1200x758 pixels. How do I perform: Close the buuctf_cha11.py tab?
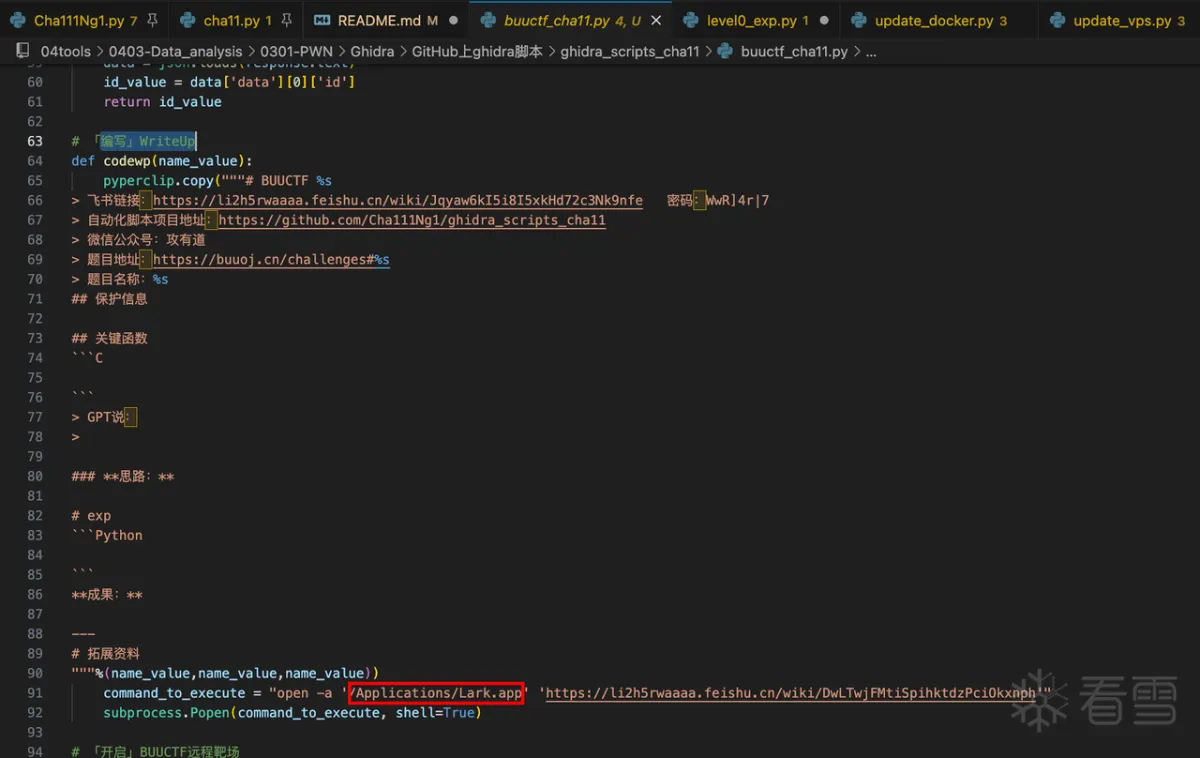(x=658, y=20)
